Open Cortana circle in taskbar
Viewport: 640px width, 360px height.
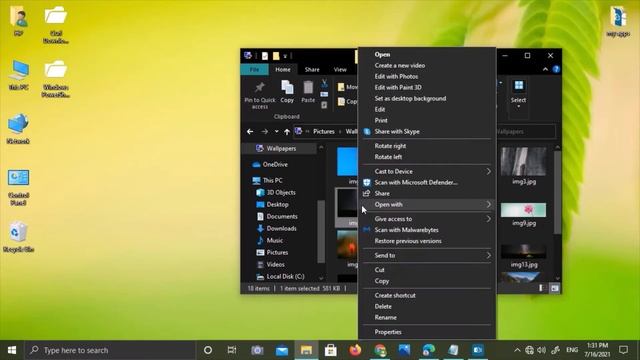[208, 350]
